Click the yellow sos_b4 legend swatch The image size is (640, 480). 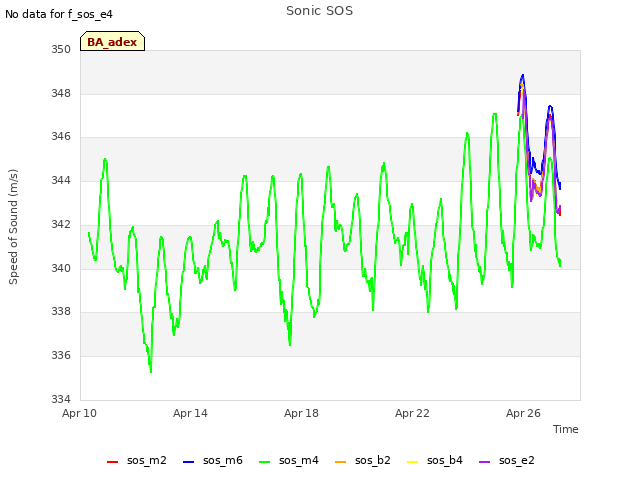[412, 462]
